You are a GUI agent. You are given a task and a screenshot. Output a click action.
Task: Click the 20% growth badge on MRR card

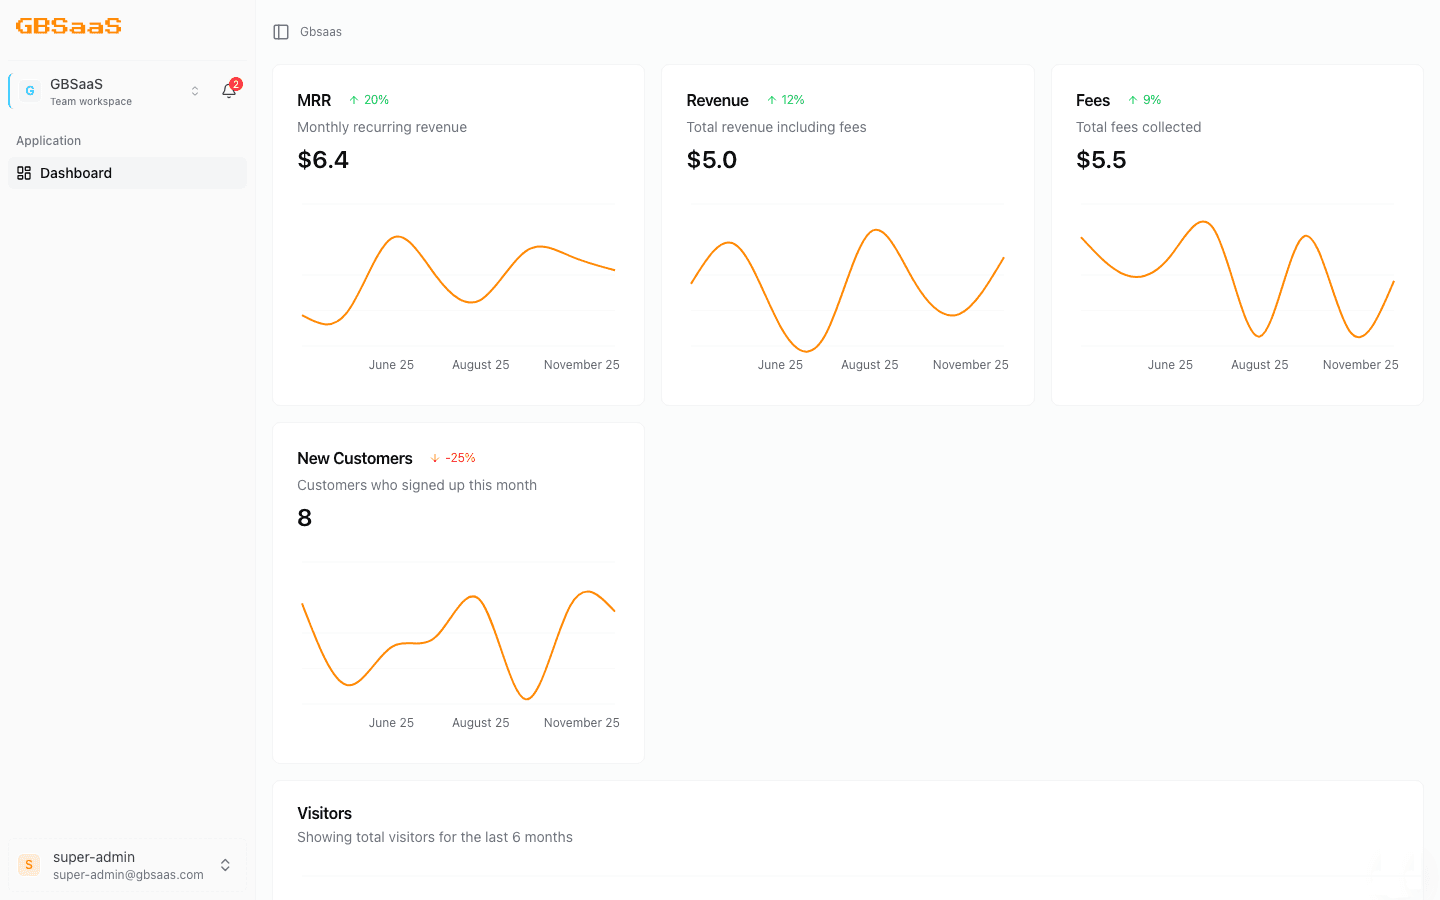click(369, 99)
